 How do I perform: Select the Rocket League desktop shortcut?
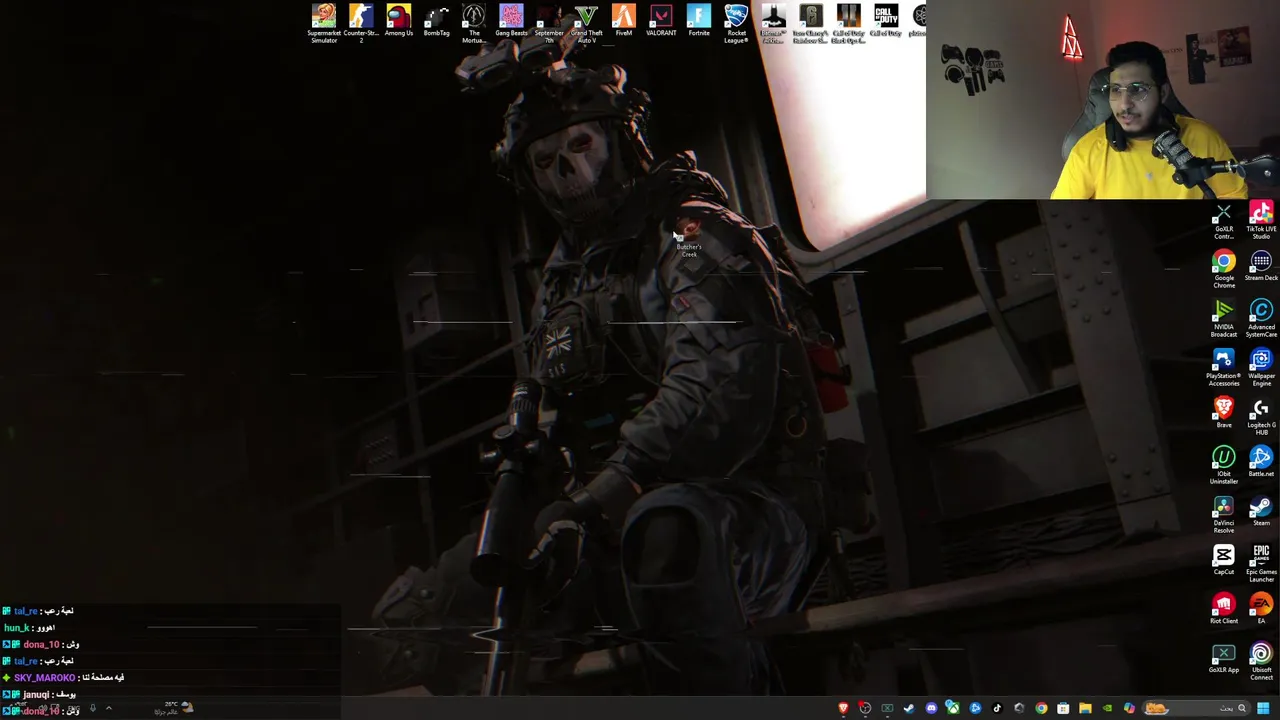click(736, 24)
